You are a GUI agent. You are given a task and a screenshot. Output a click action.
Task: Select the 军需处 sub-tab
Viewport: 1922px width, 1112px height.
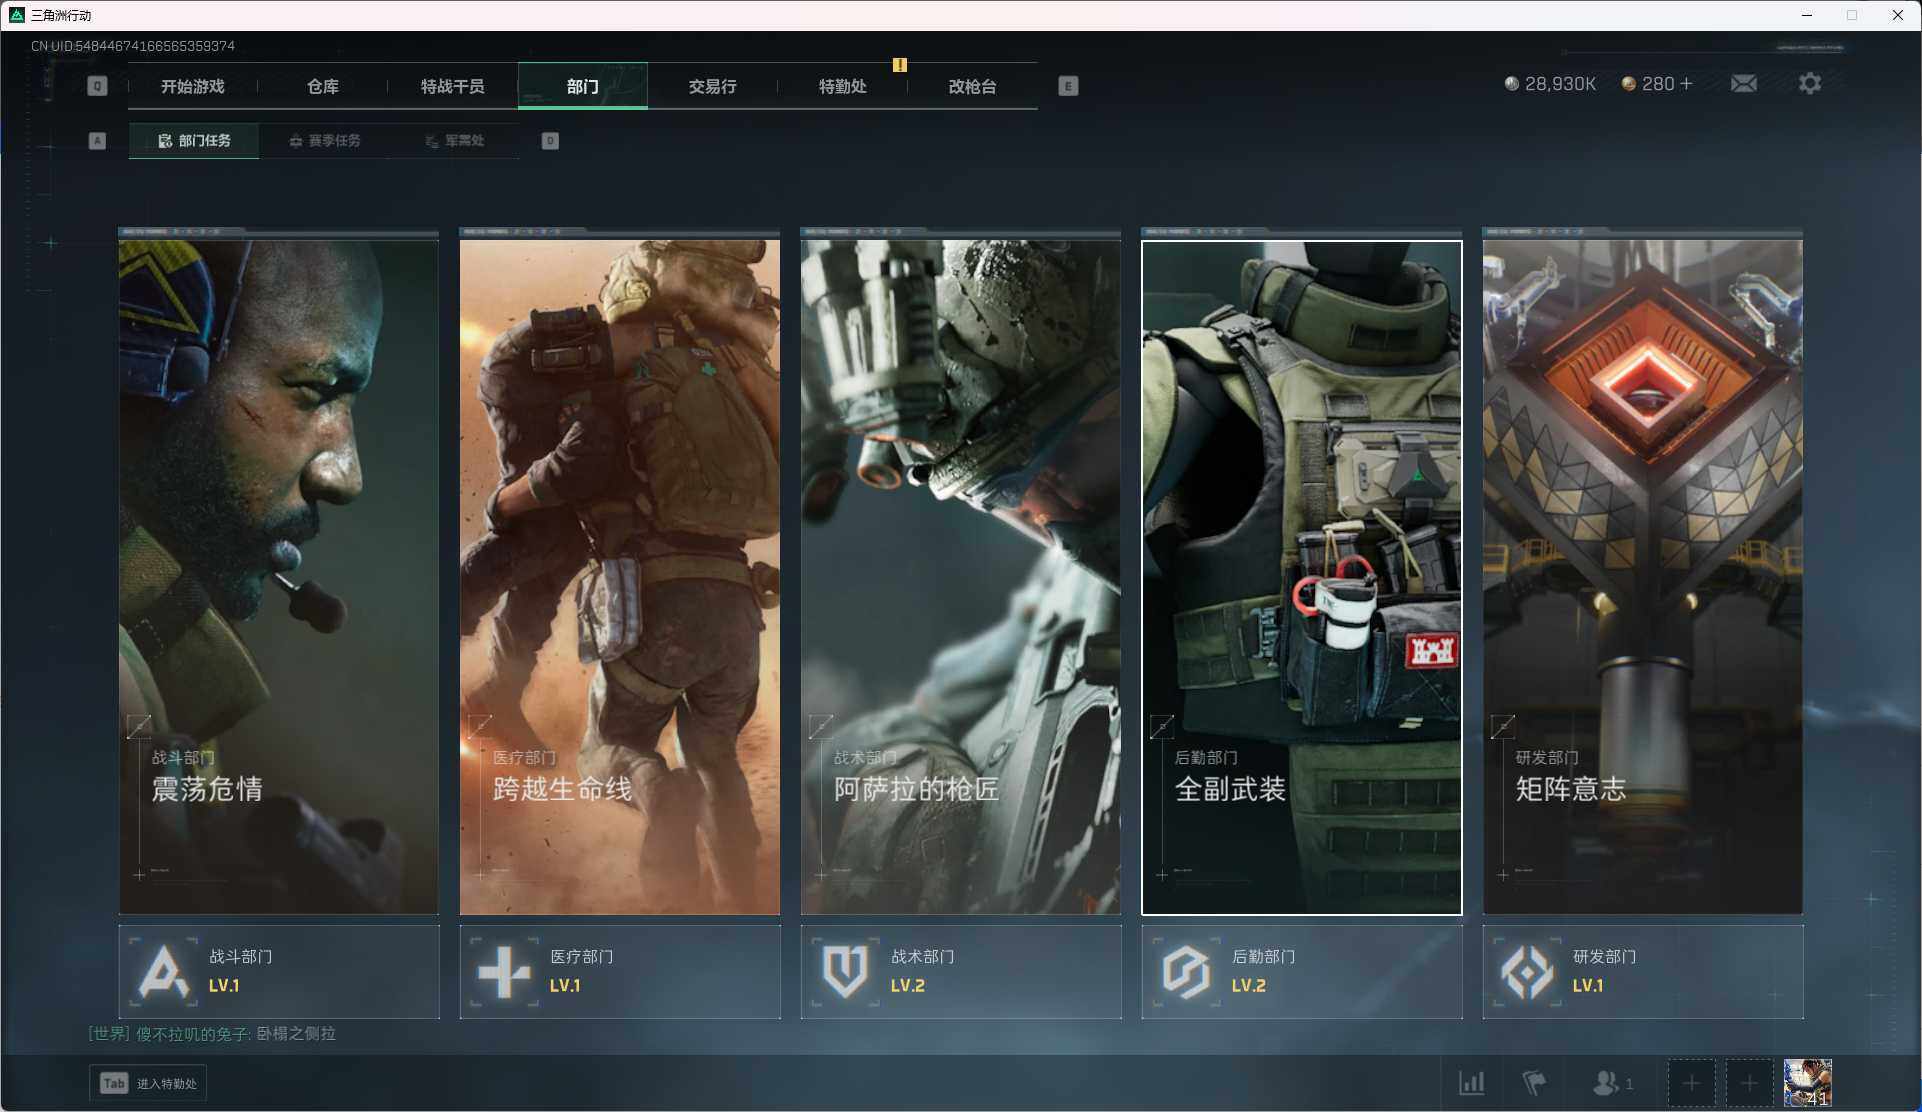[x=454, y=141]
